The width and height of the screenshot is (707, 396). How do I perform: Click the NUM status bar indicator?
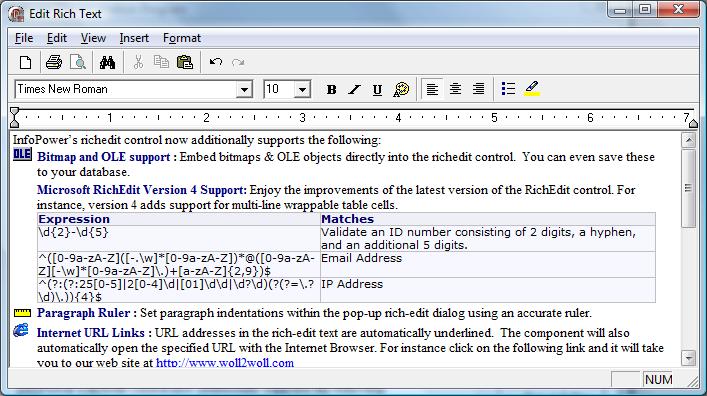pos(658,380)
